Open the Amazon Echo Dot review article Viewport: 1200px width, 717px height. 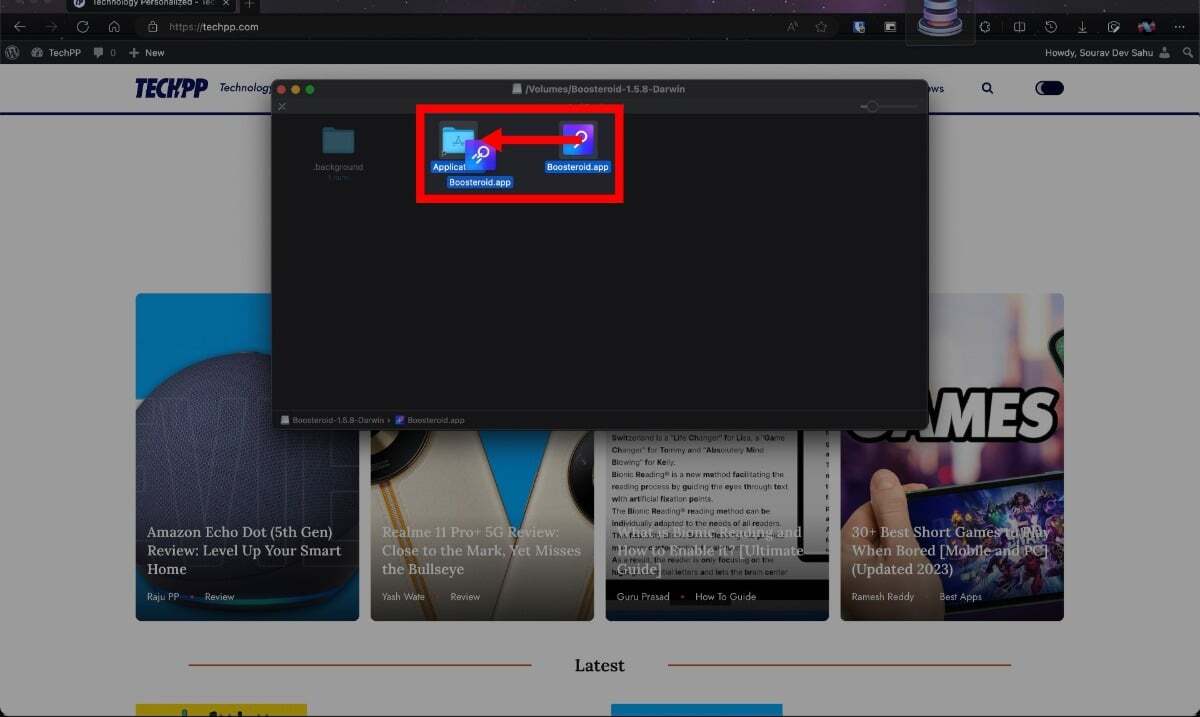pyautogui.click(x=244, y=550)
